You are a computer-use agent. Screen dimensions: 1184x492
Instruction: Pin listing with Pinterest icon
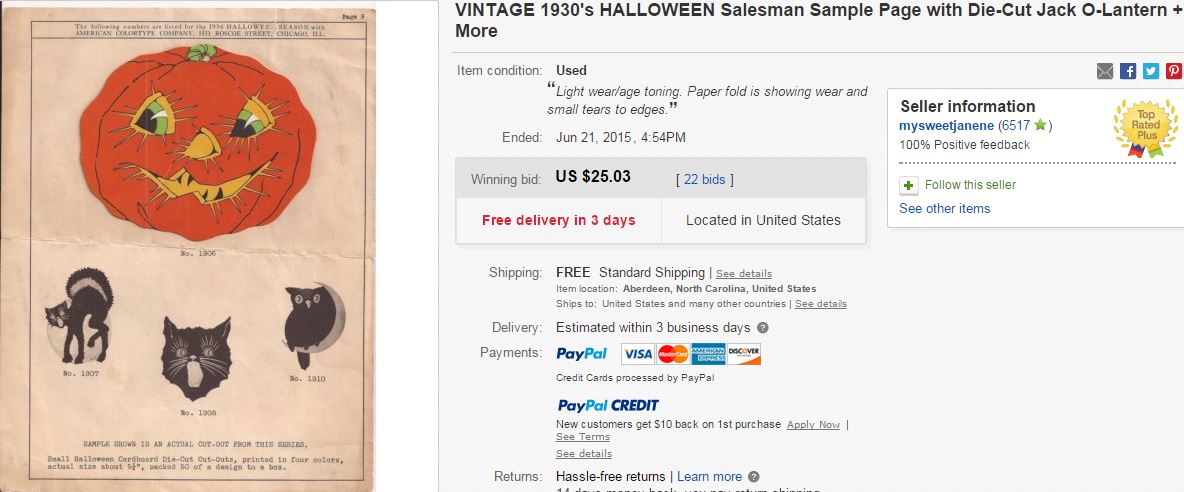point(1173,71)
